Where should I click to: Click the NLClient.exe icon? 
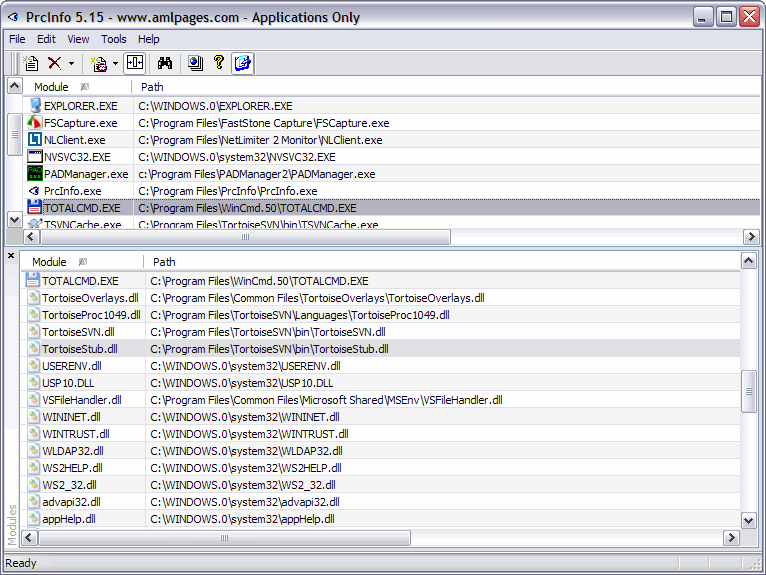pyautogui.click(x=35, y=140)
